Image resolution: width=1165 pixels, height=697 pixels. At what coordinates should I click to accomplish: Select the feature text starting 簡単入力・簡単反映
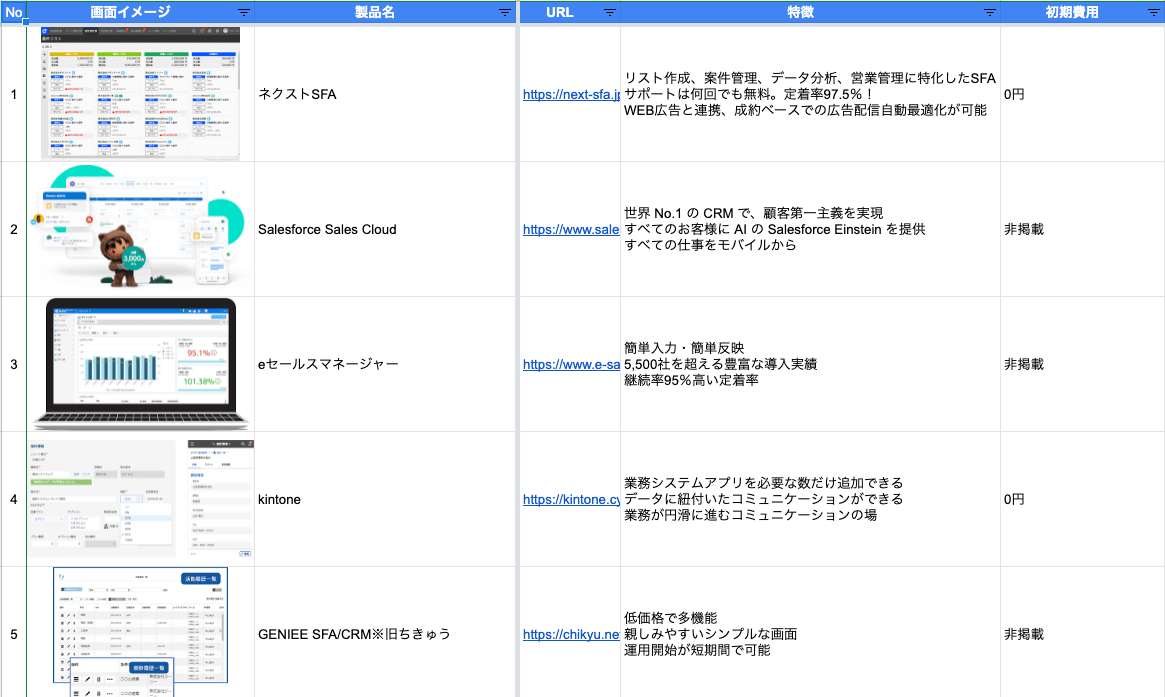point(721,365)
